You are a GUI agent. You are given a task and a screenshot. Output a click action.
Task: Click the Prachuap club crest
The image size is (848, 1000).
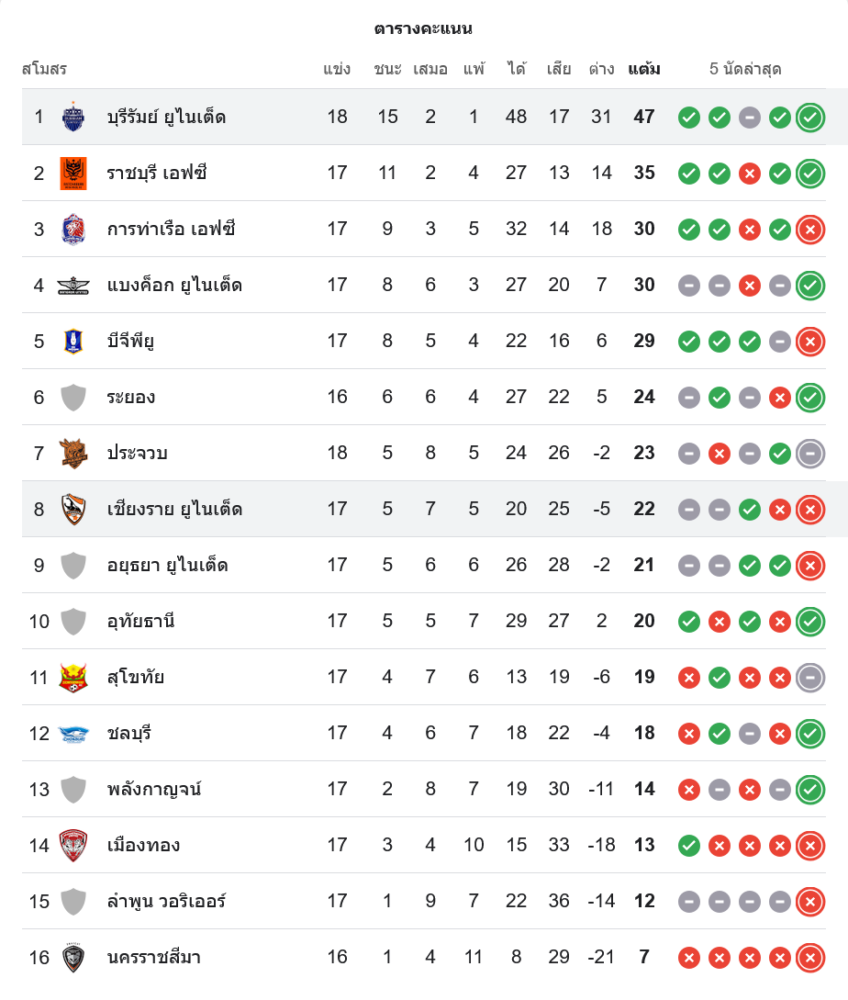point(73,453)
